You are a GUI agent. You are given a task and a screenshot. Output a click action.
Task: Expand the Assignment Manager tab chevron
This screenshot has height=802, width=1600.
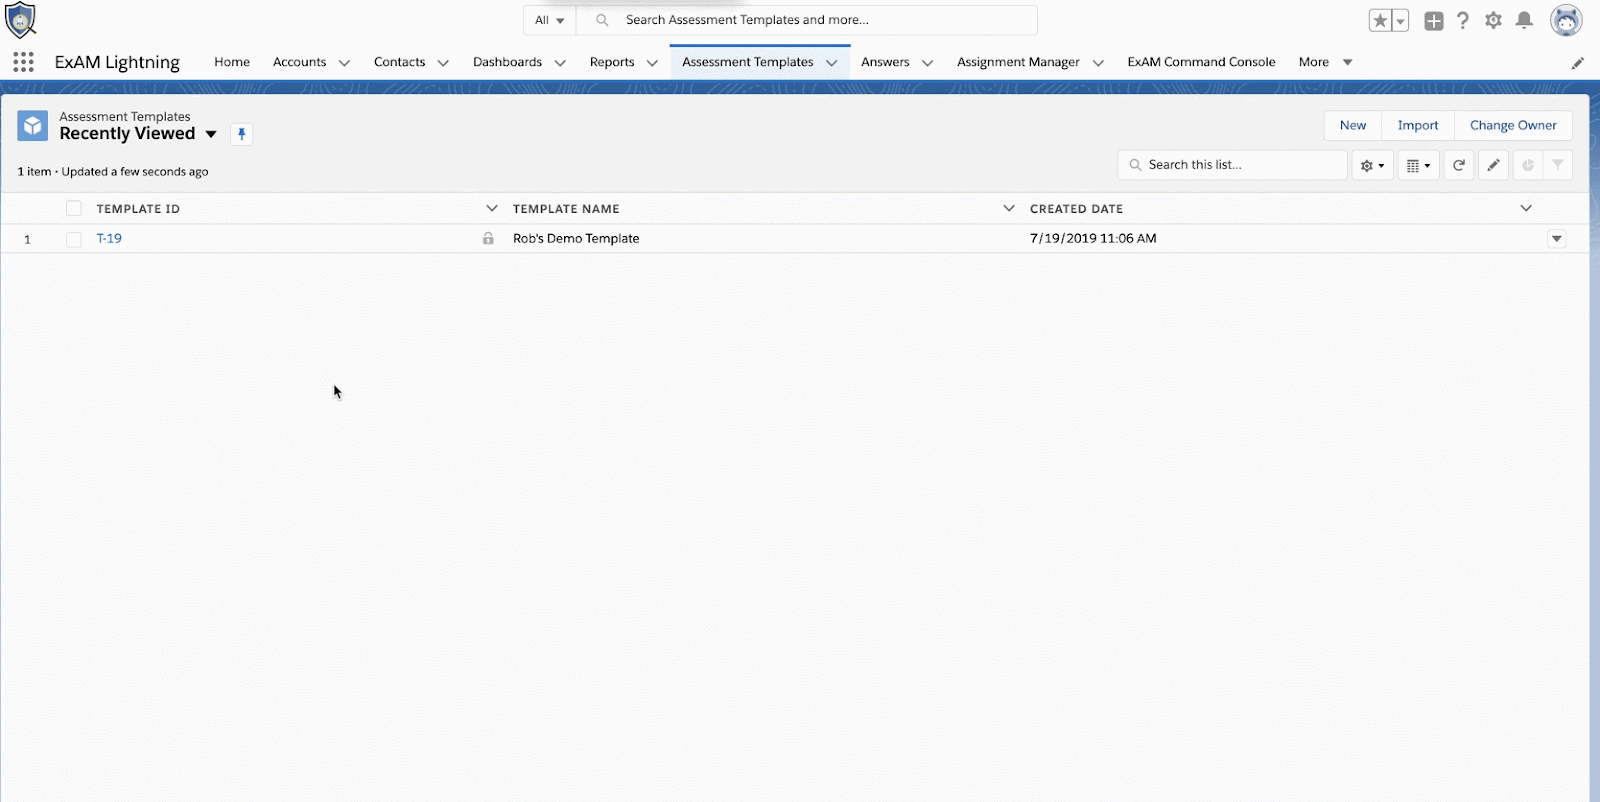[1098, 63]
